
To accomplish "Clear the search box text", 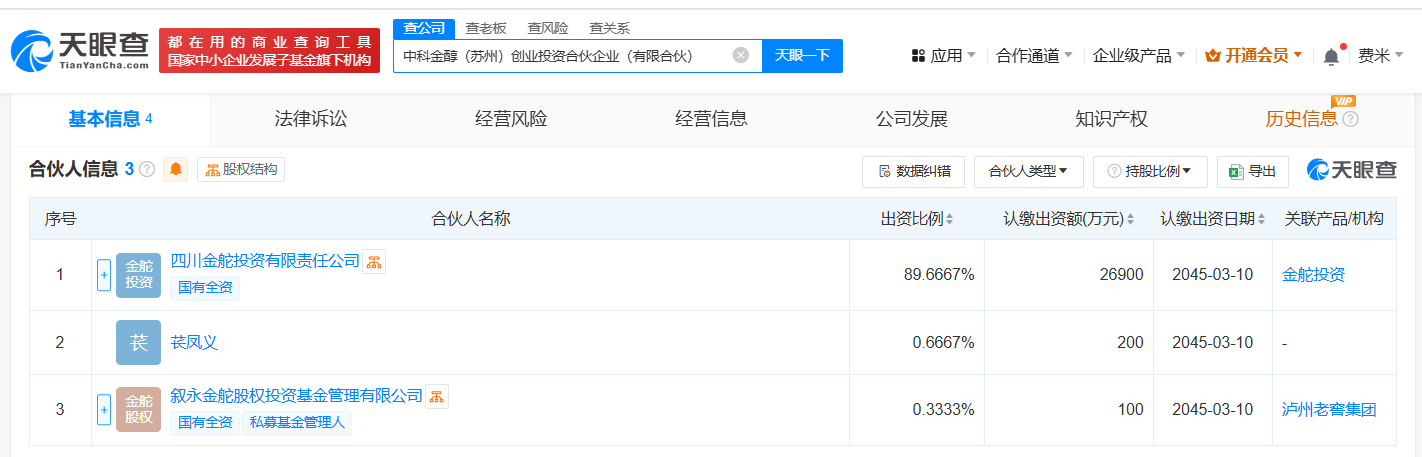I will [x=740, y=56].
